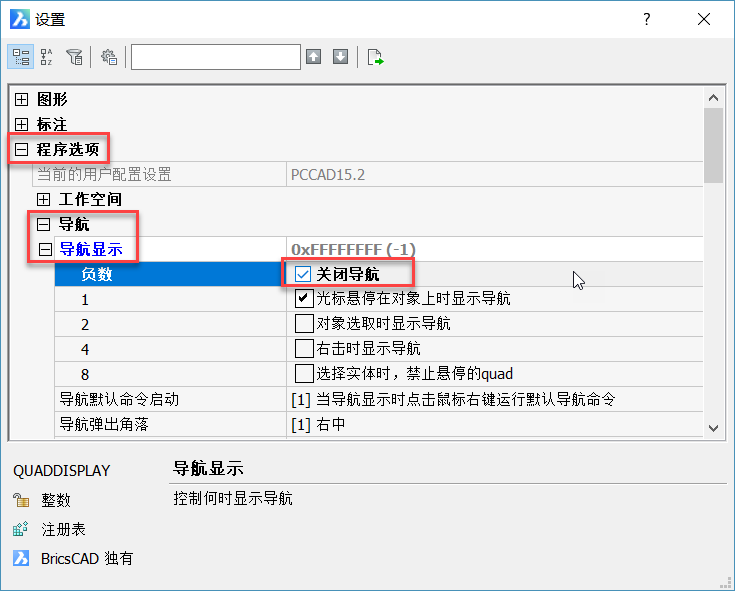Expand the 工作空间 node
Screen dimensions: 735x591
44,199
